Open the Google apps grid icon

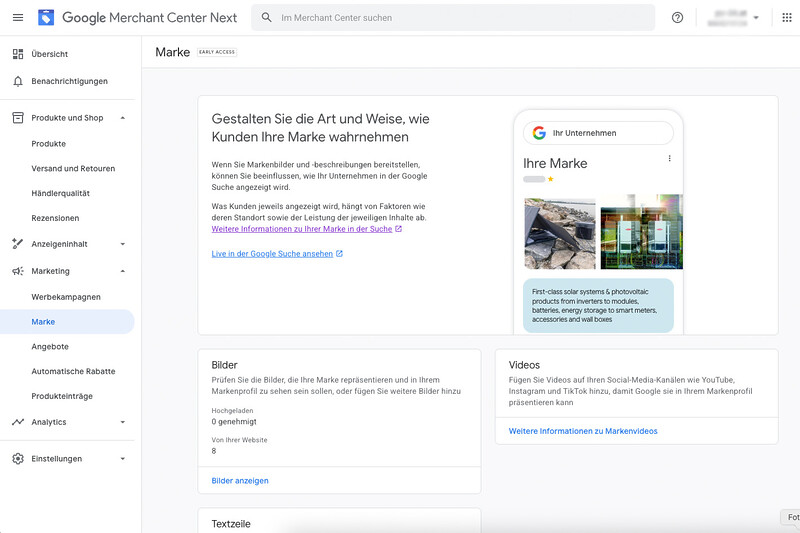[787, 18]
